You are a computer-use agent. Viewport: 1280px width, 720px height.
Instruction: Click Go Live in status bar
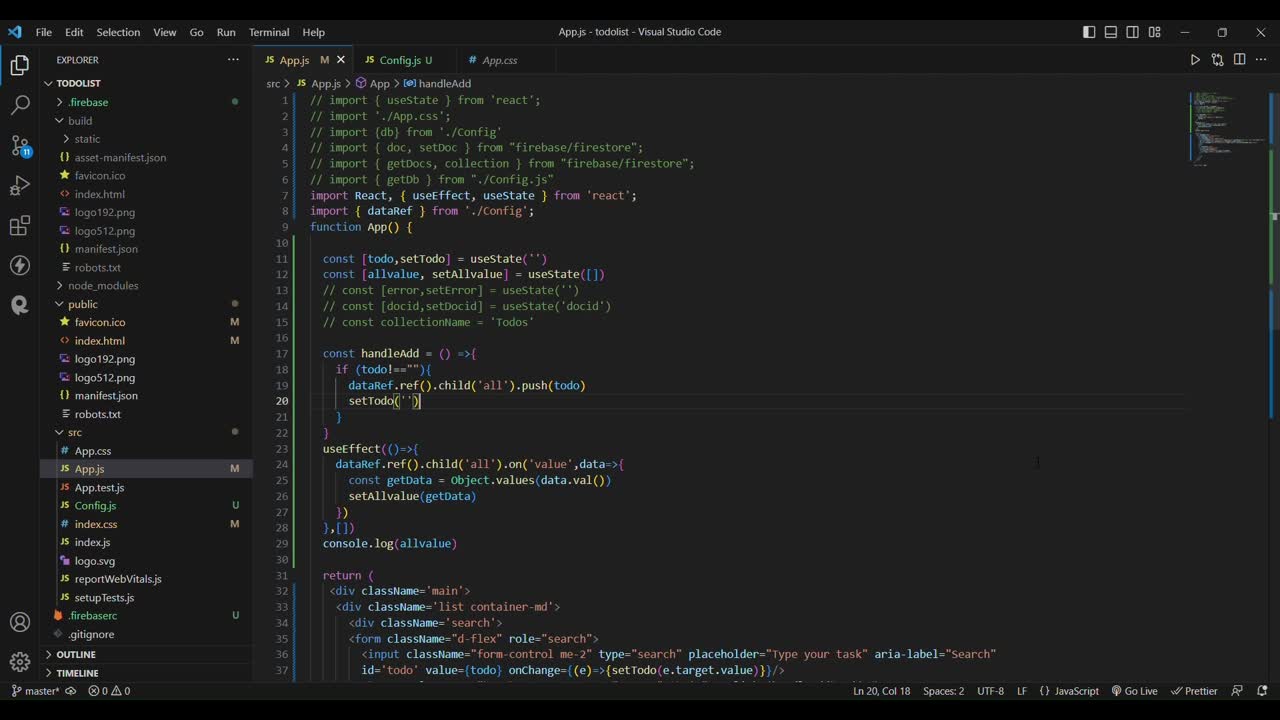pos(1134,691)
